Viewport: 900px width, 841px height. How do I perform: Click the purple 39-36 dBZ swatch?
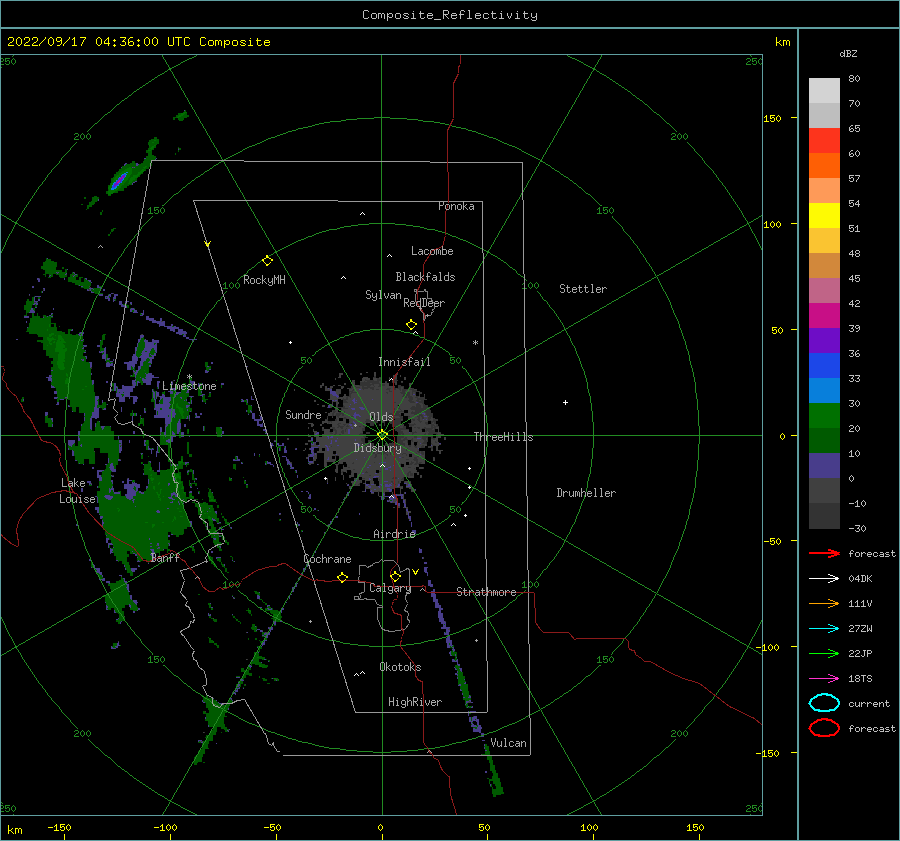(x=824, y=340)
